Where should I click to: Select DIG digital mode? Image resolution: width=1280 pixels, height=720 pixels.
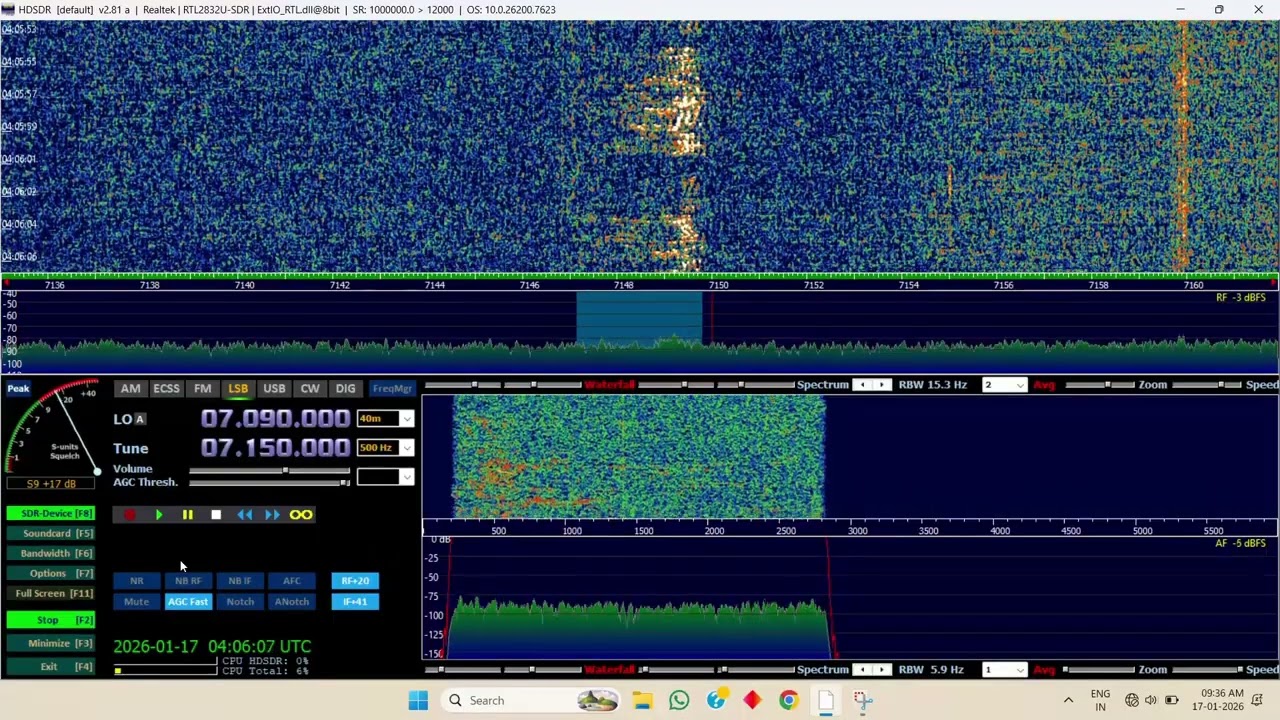pos(346,389)
